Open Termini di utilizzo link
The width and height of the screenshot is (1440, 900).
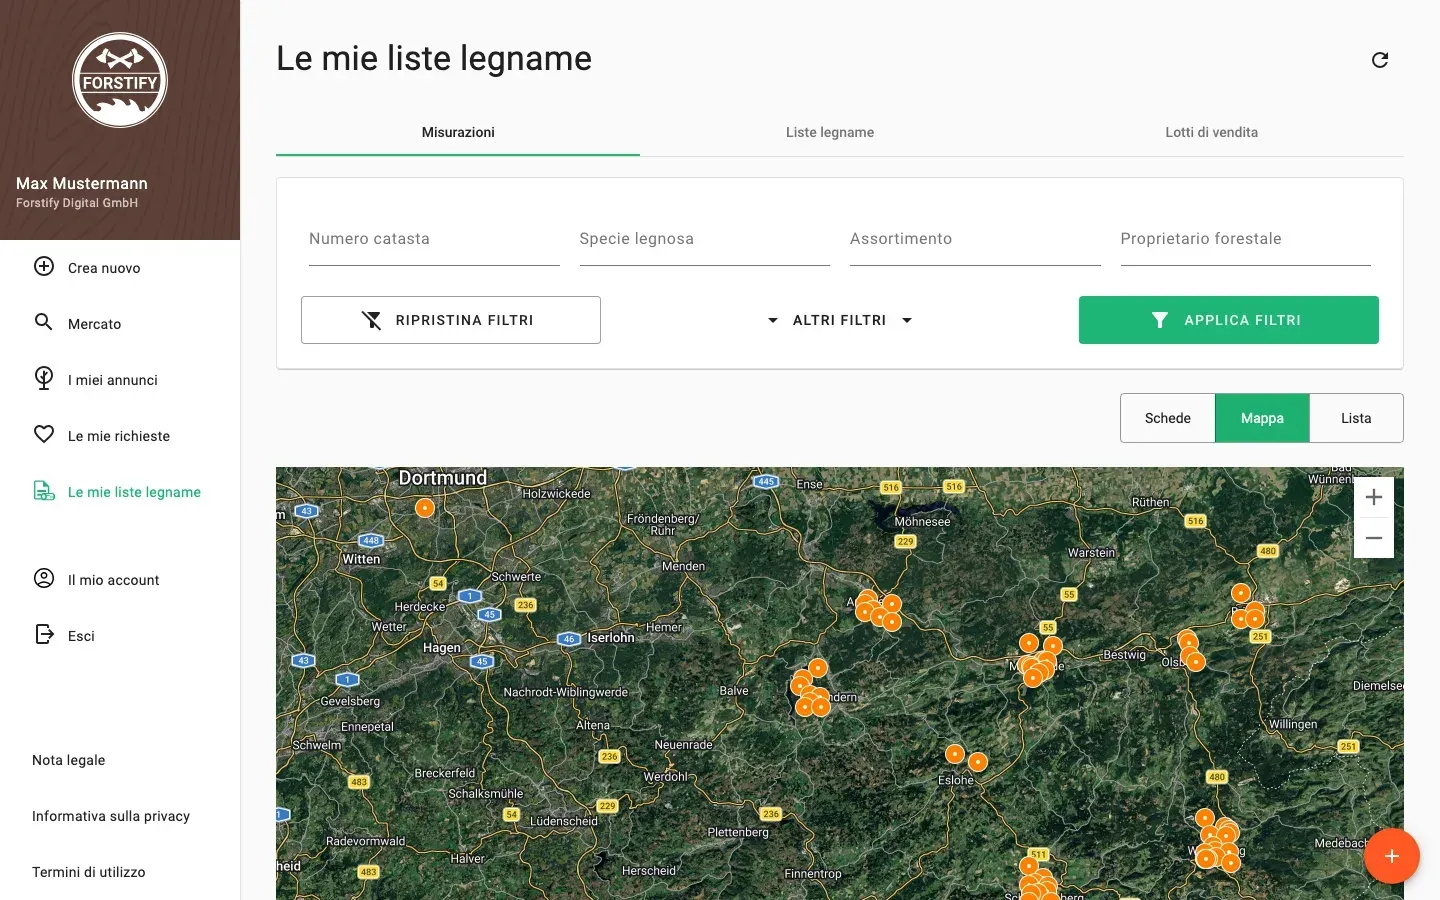click(x=89, y=872)
